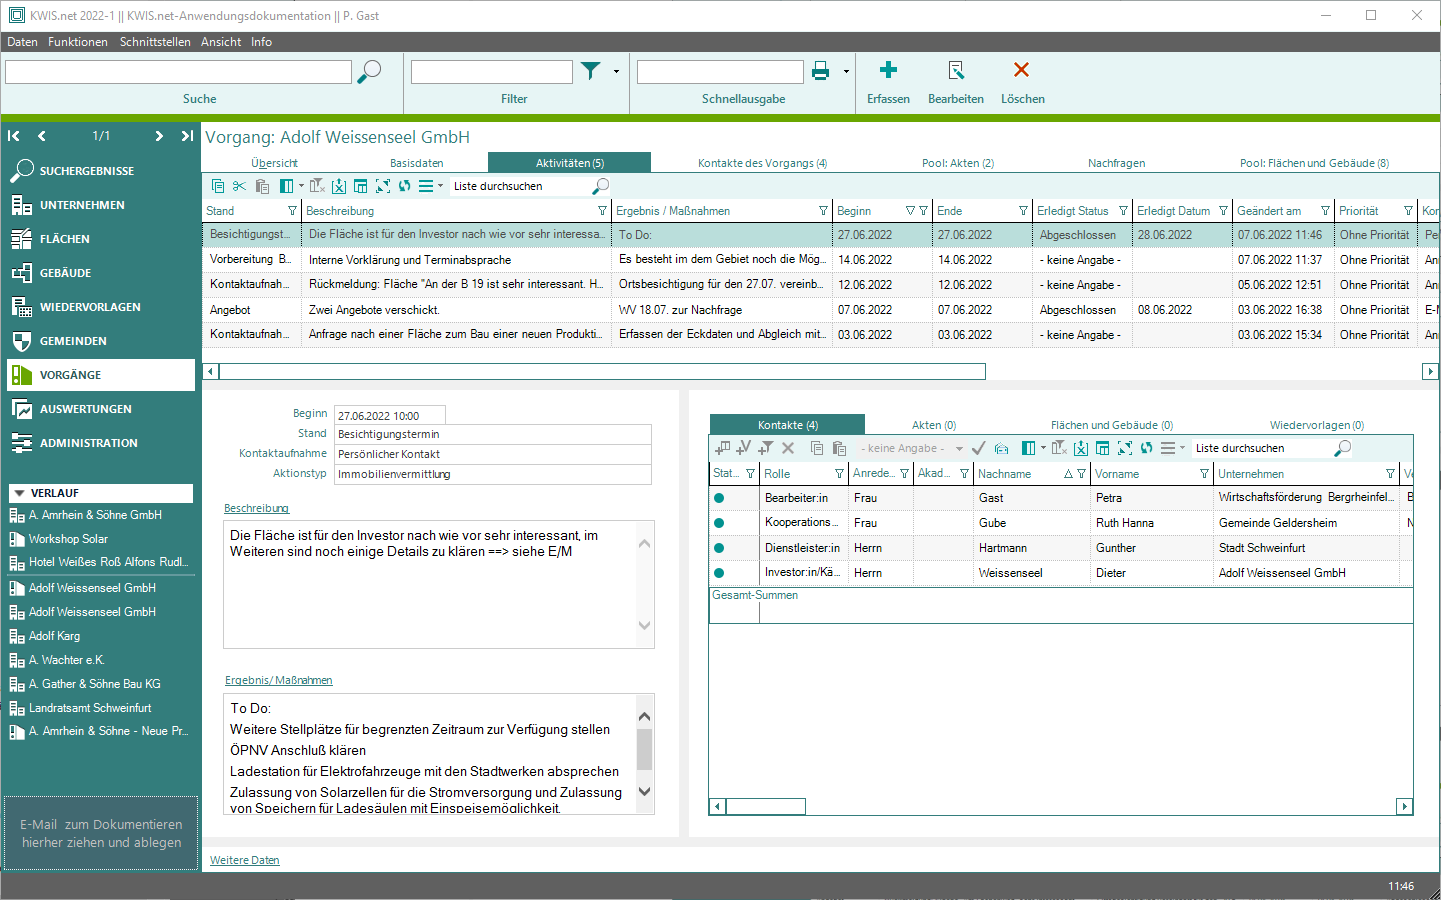Click the main Suche input field
The image size is (1441, 900).
(x=178, y=72)
